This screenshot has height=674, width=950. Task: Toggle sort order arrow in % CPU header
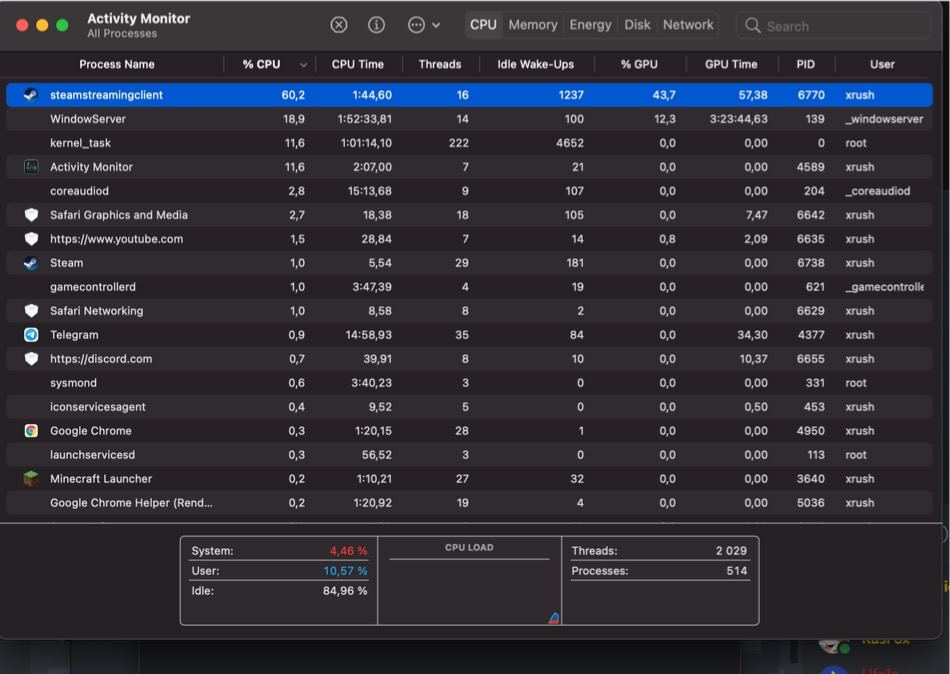coord(303,65)
